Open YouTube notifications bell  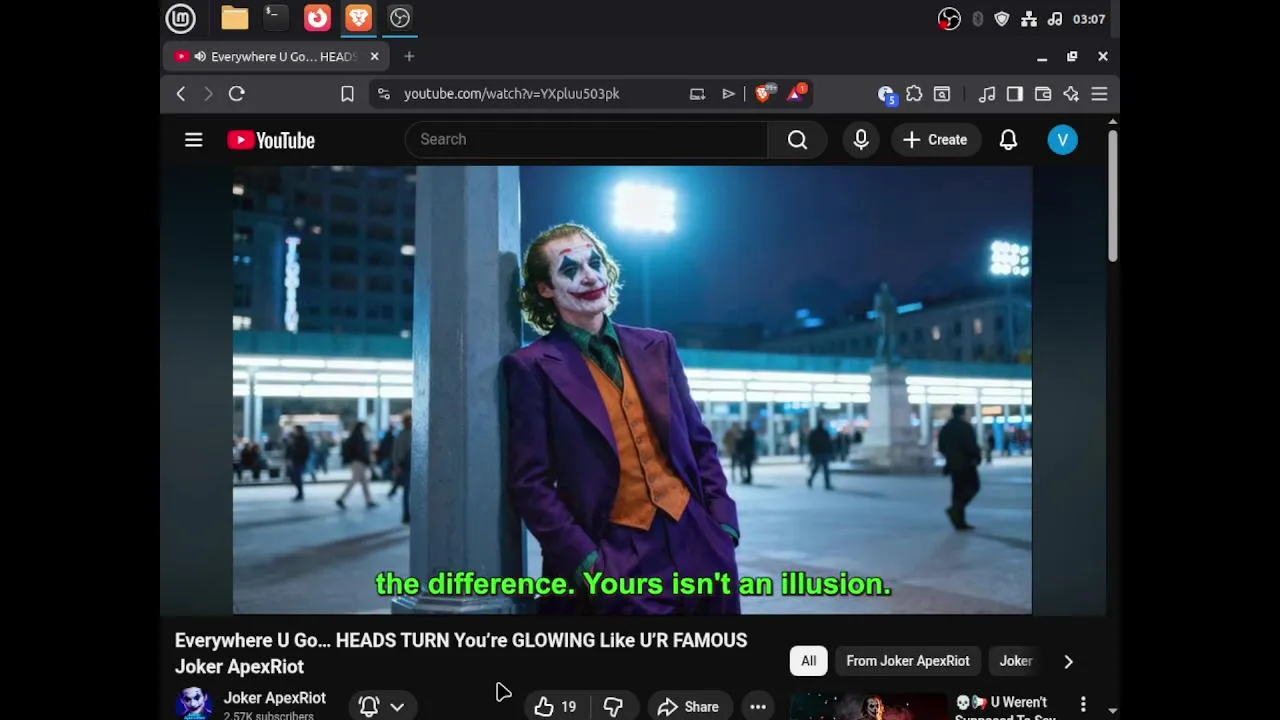coord(1008,140)
